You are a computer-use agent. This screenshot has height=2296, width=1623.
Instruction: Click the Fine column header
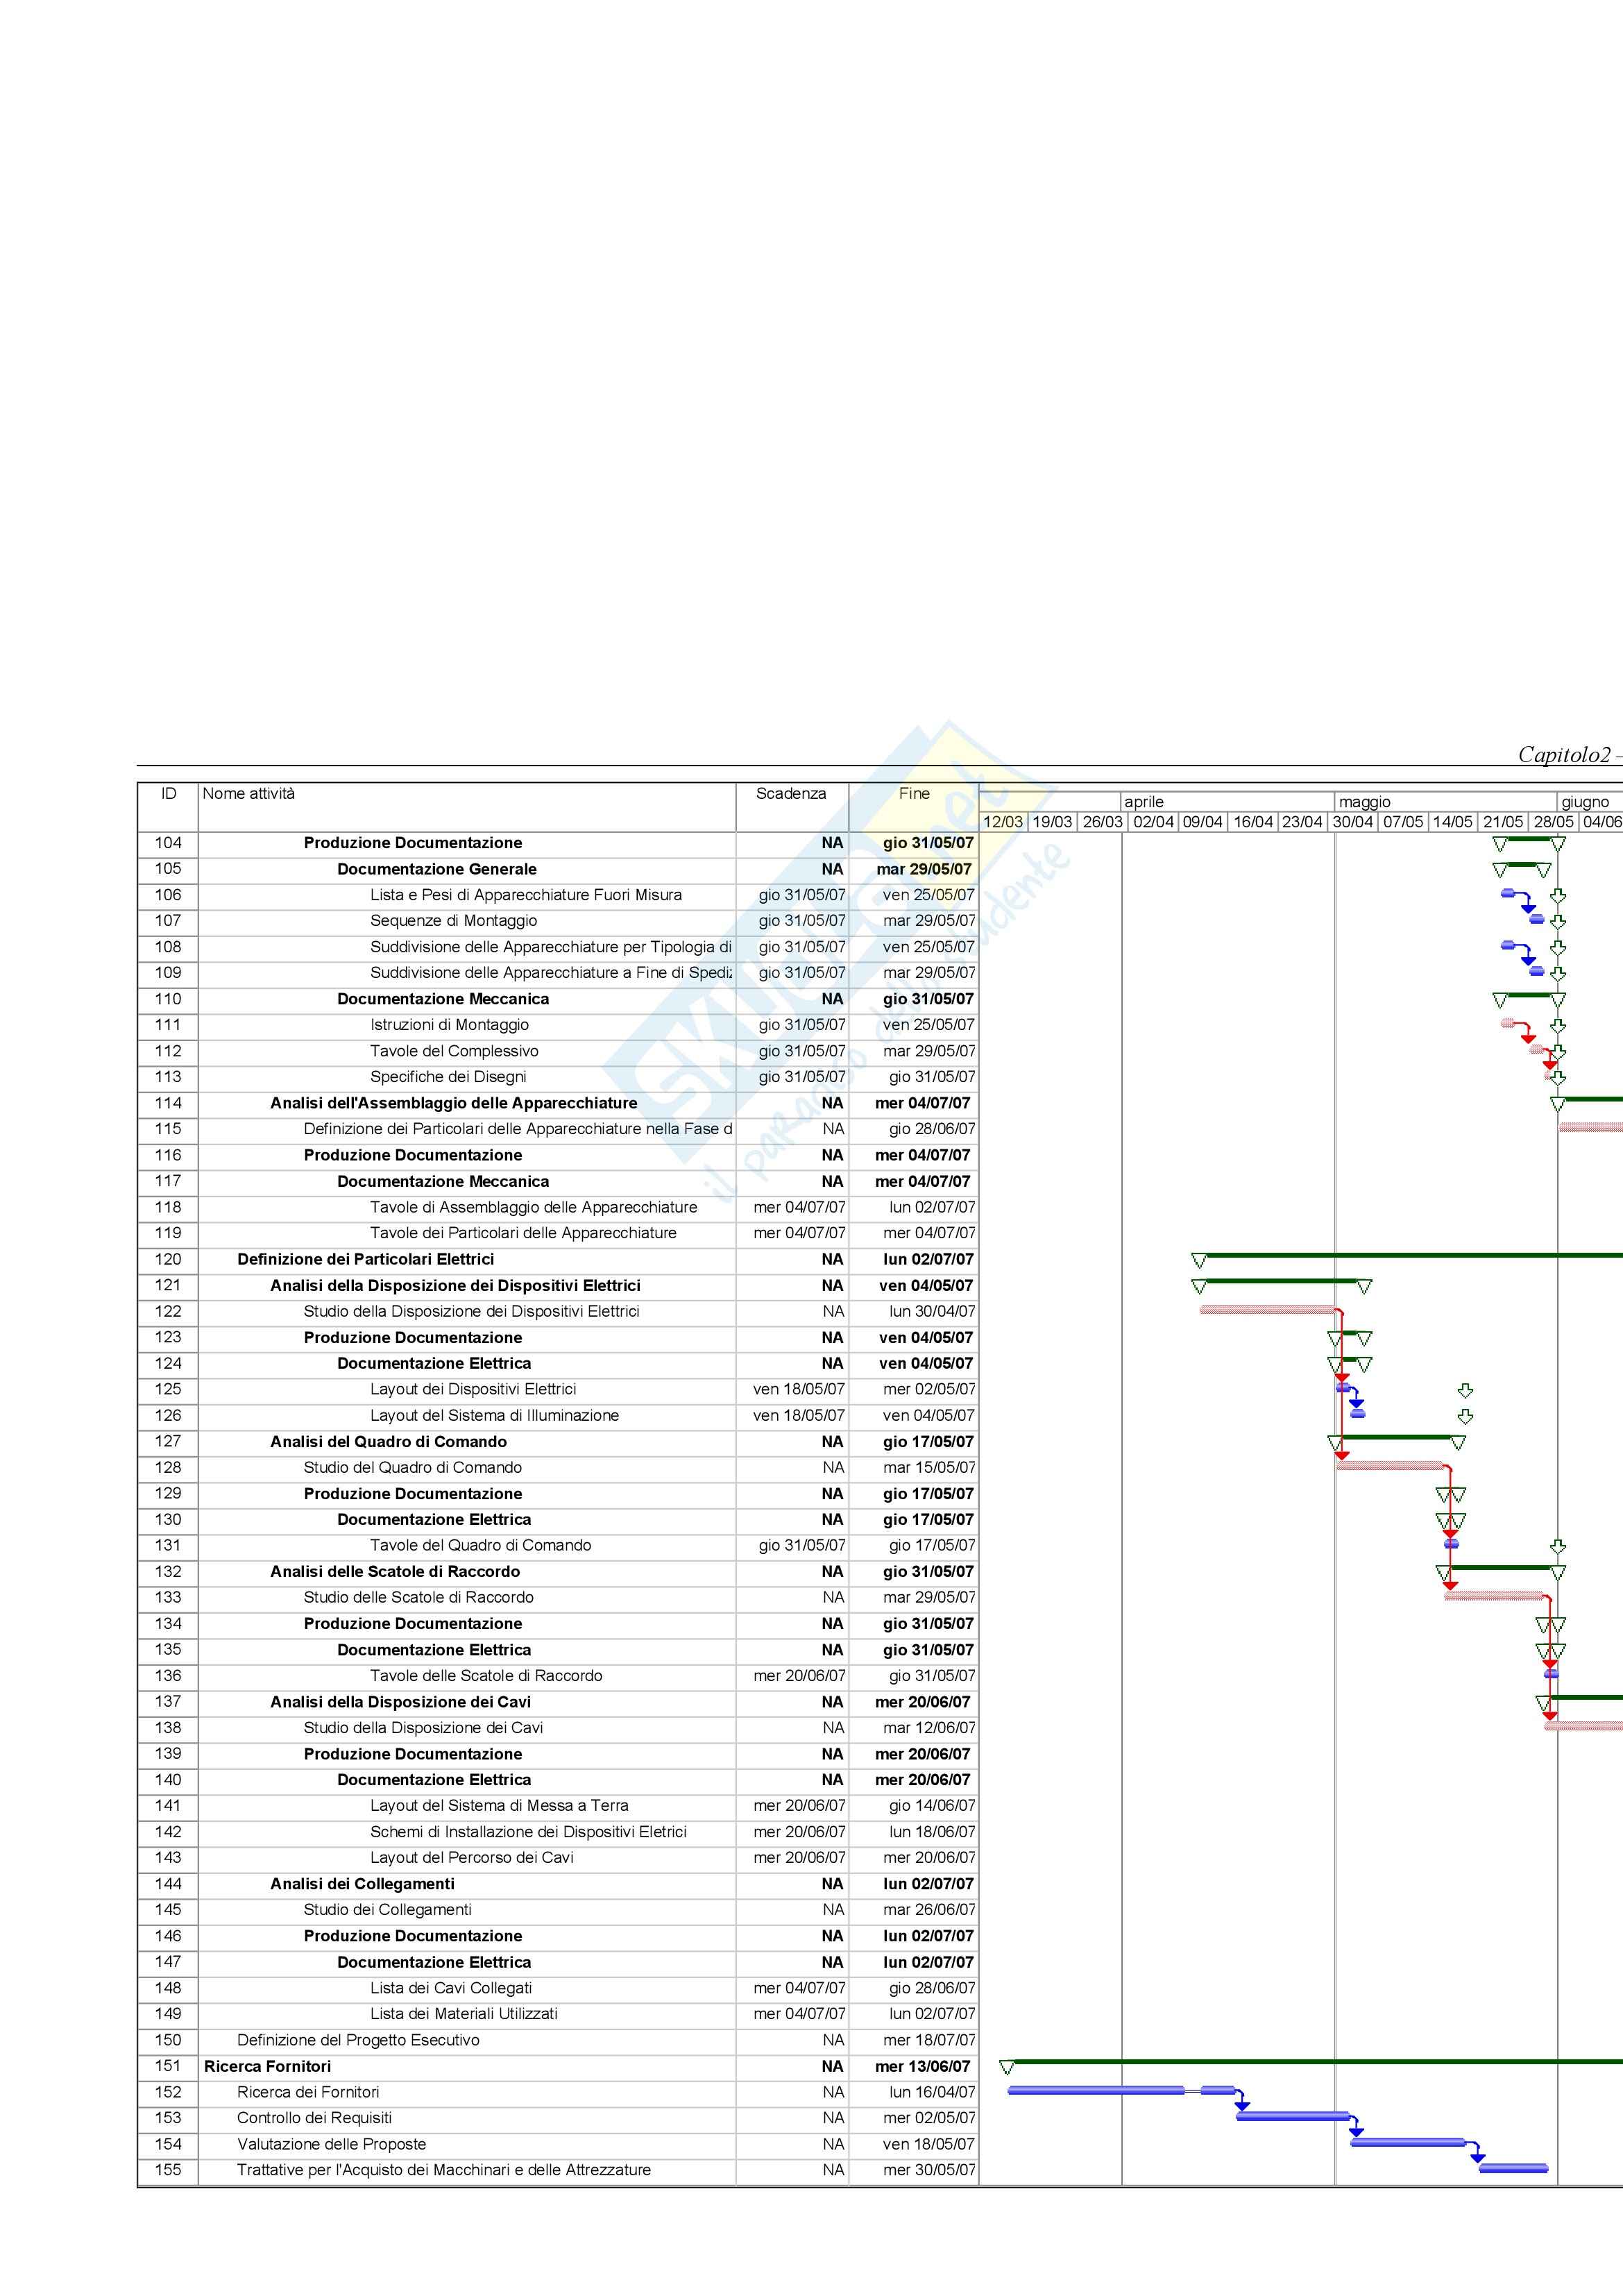click(x=913, y=794)
